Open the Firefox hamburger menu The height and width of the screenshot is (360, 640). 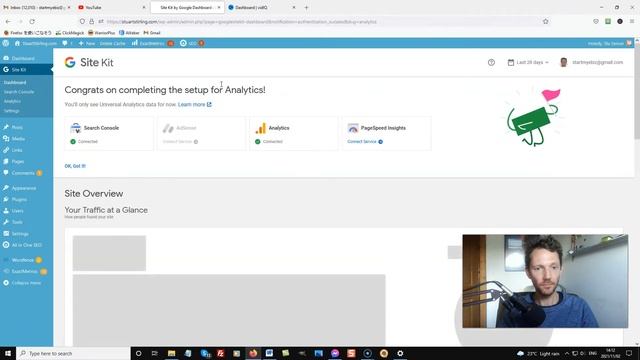[x=632, y=22]
